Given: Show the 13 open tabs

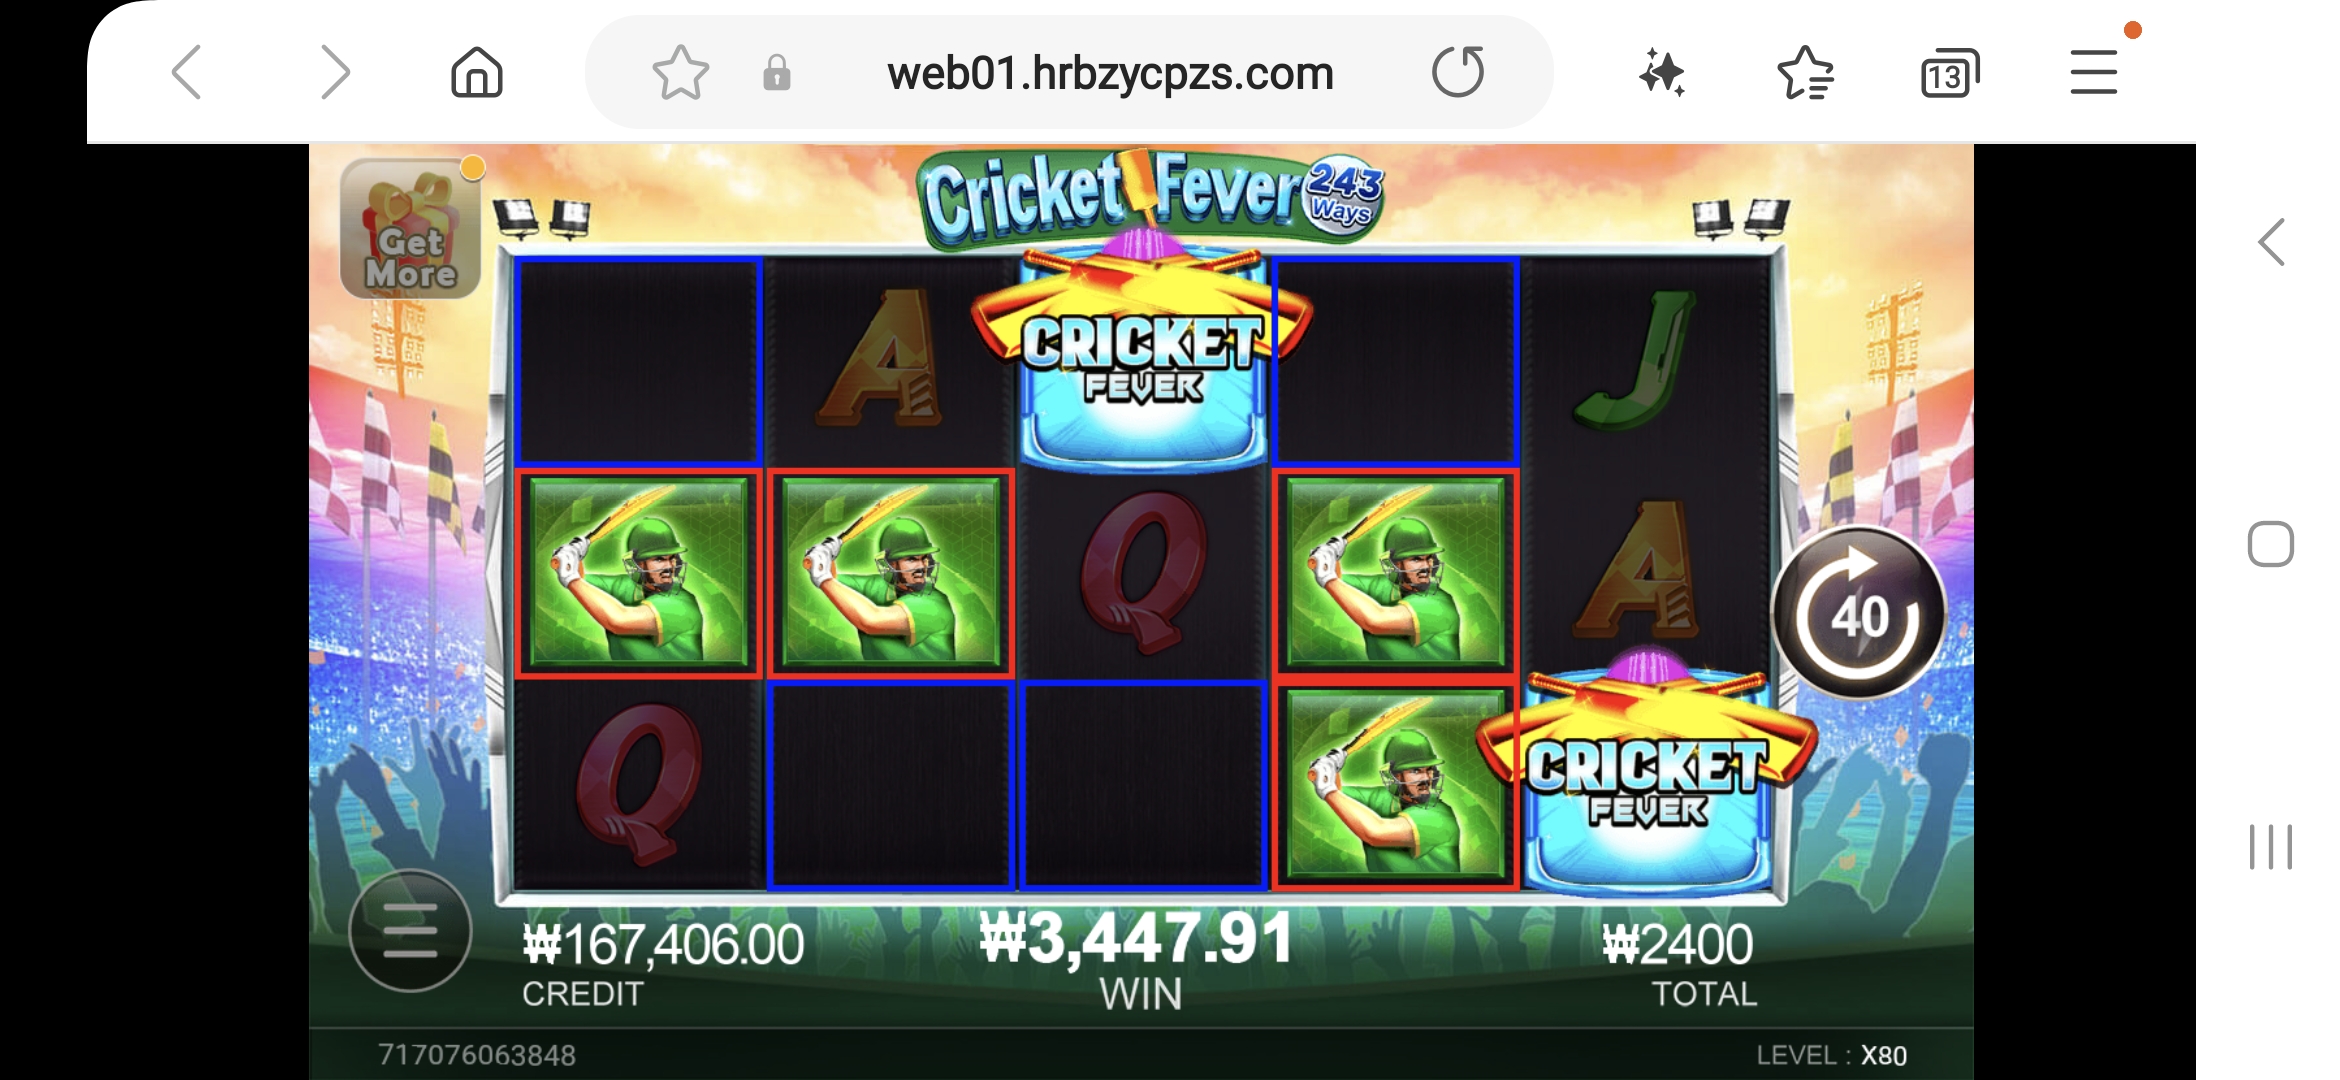Looking at the screenshot, I should coord(1949,73).
